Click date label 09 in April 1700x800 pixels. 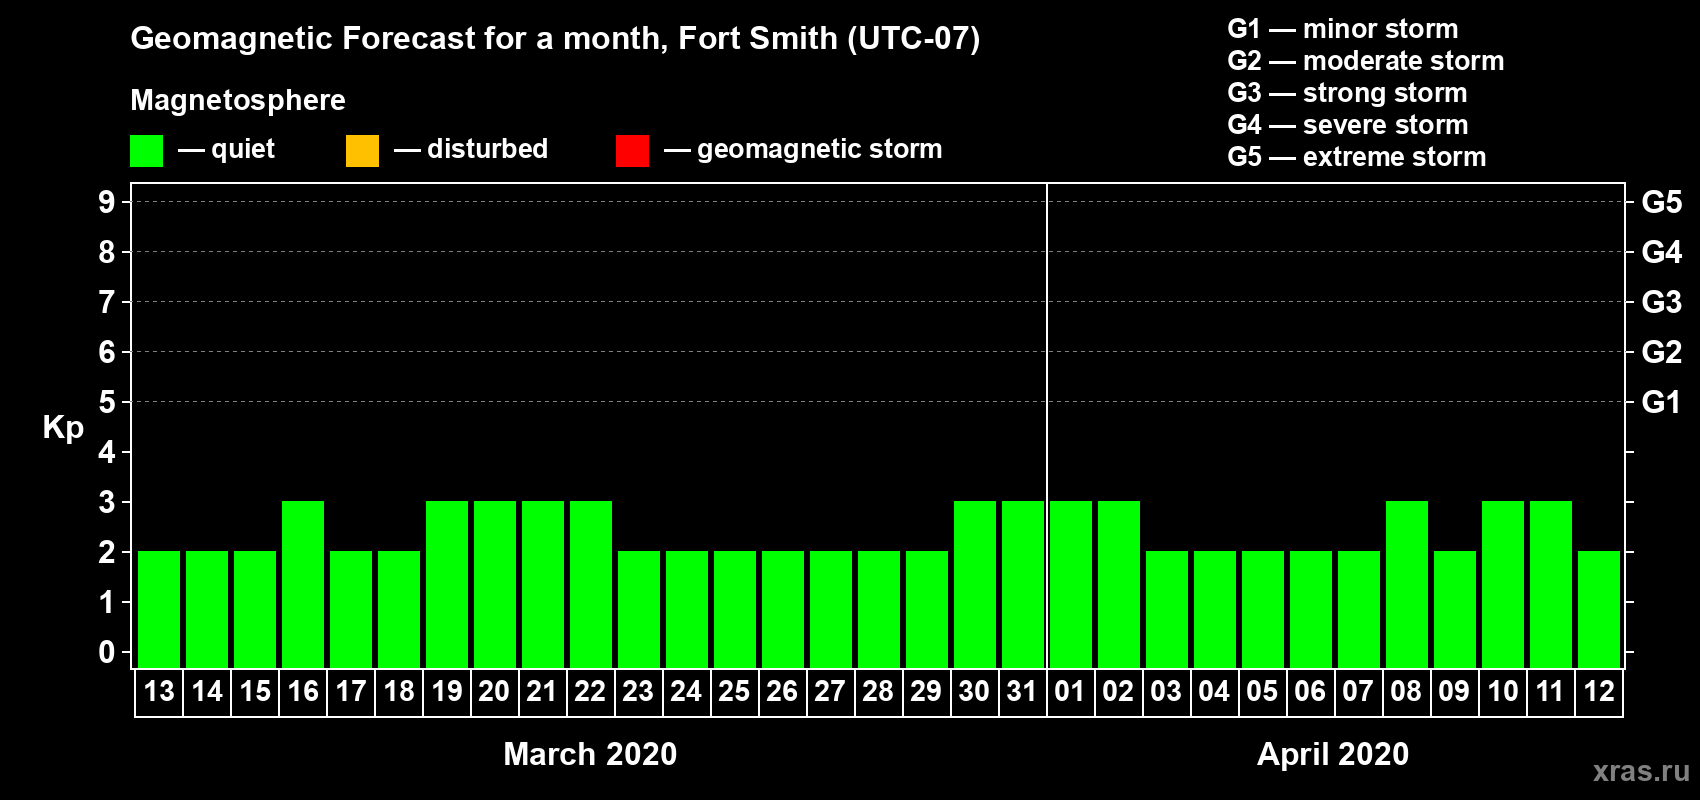coord(1455,692)
